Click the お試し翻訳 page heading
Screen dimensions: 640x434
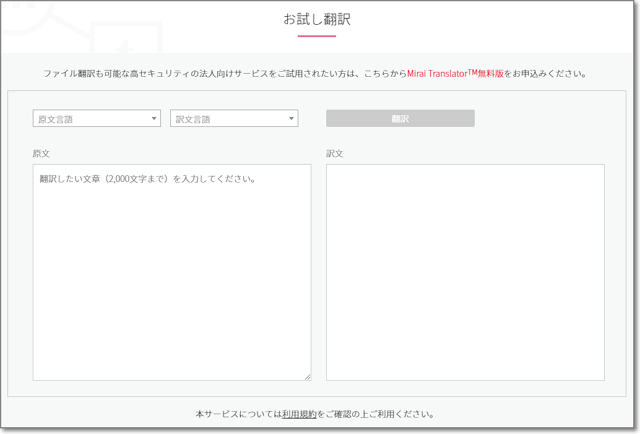(x=317, y=19)
